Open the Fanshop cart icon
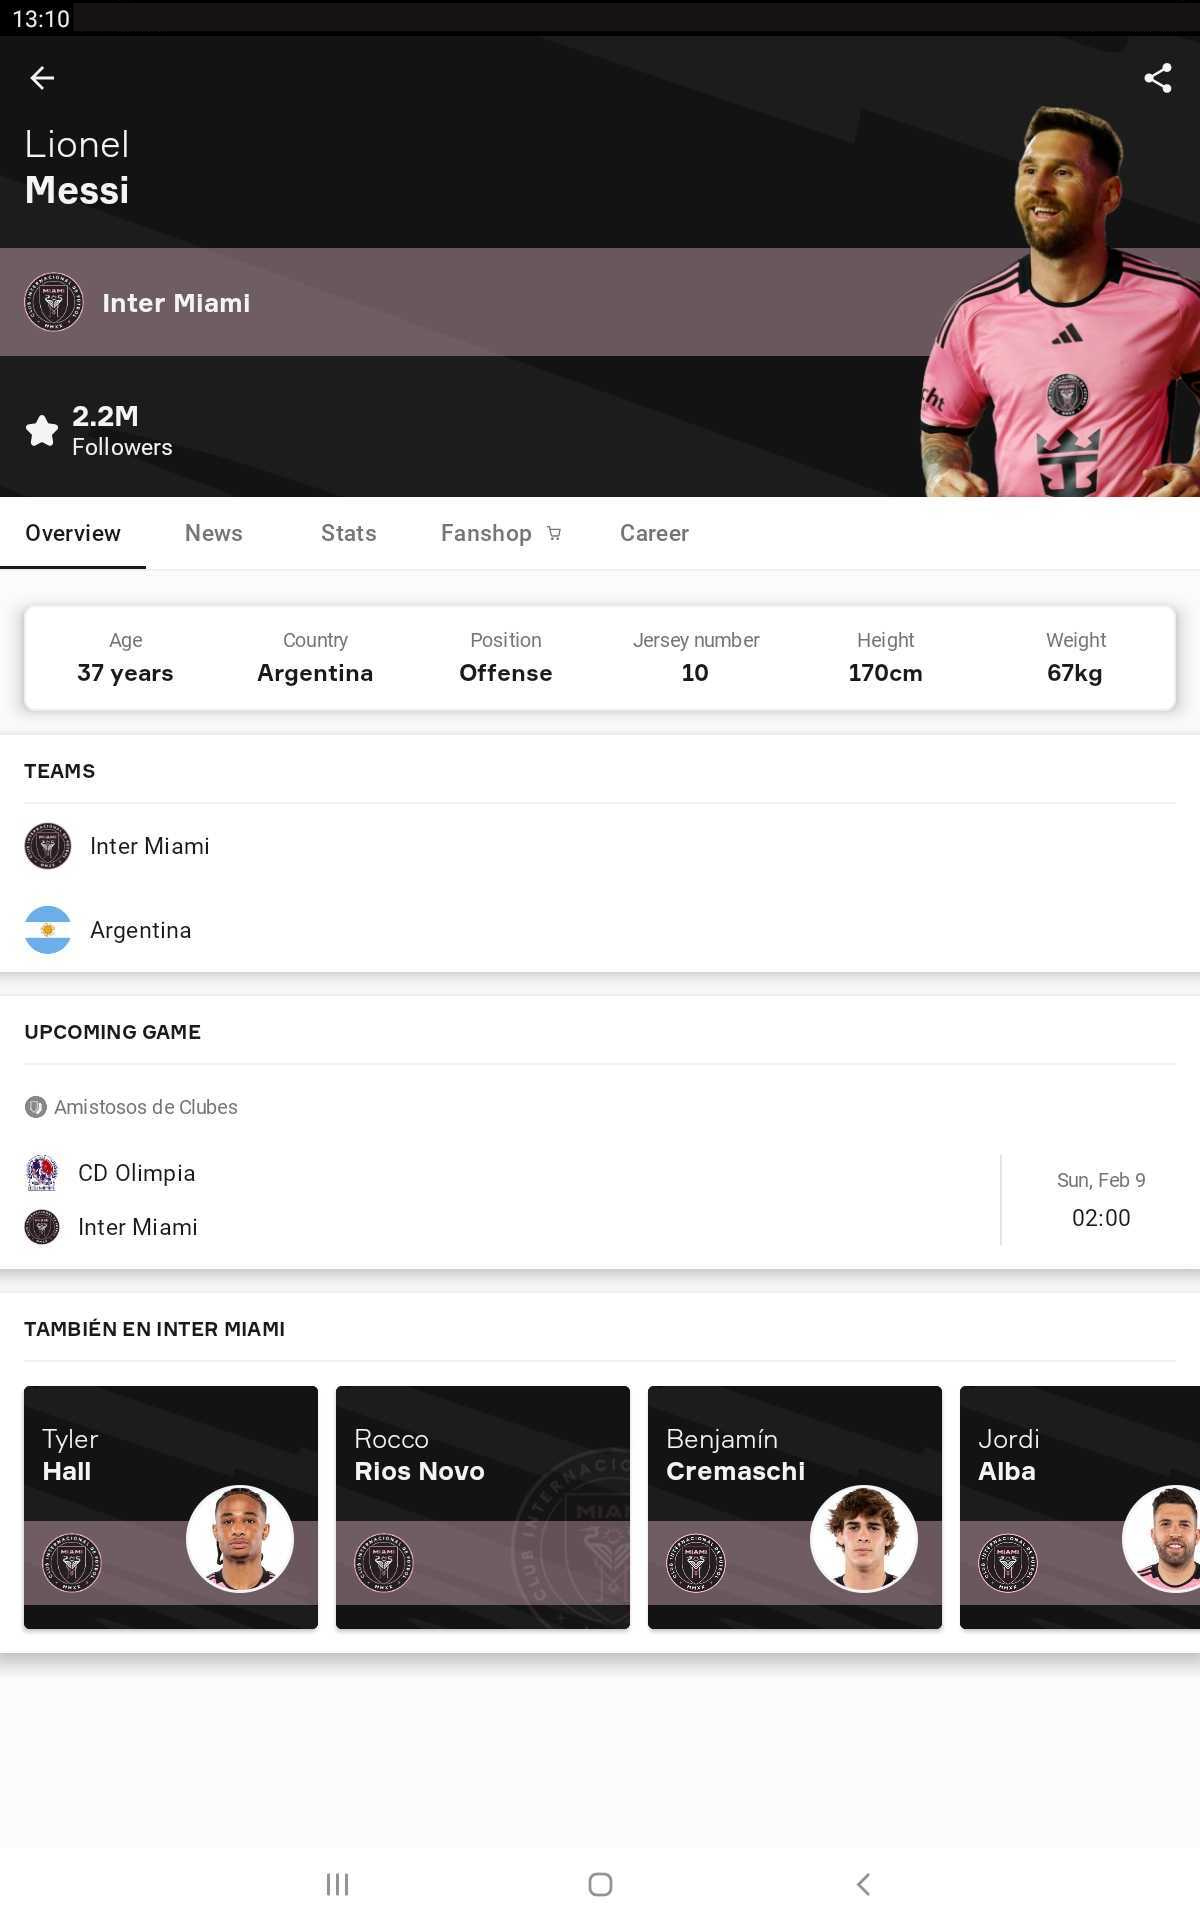 [554, 534]
